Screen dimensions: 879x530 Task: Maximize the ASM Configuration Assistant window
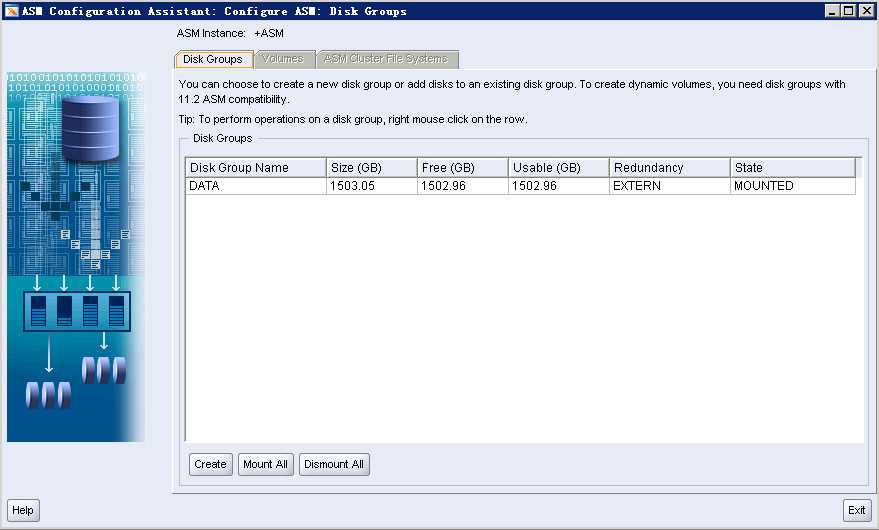(x=849, y=11)
